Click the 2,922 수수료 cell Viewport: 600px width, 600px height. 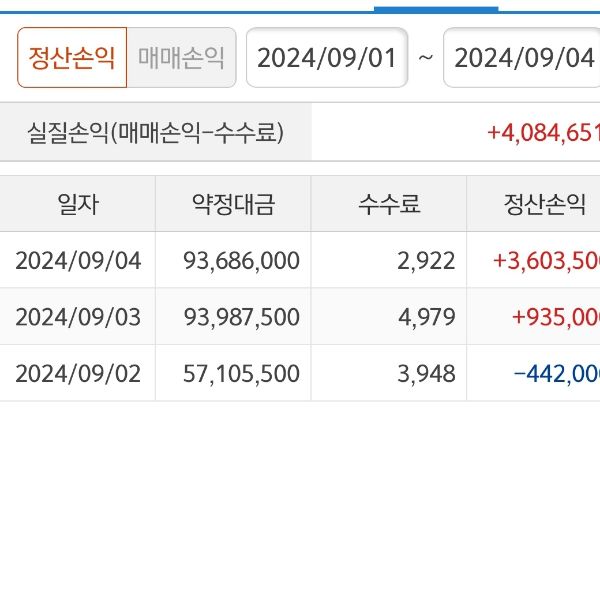427,261
